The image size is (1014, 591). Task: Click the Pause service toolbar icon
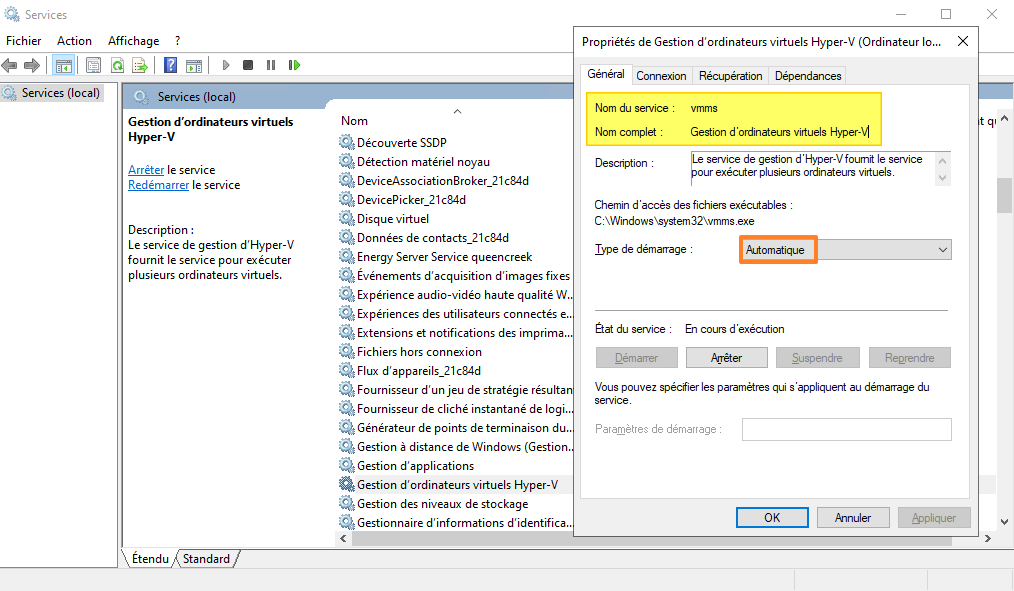click(x=271, y=65)
